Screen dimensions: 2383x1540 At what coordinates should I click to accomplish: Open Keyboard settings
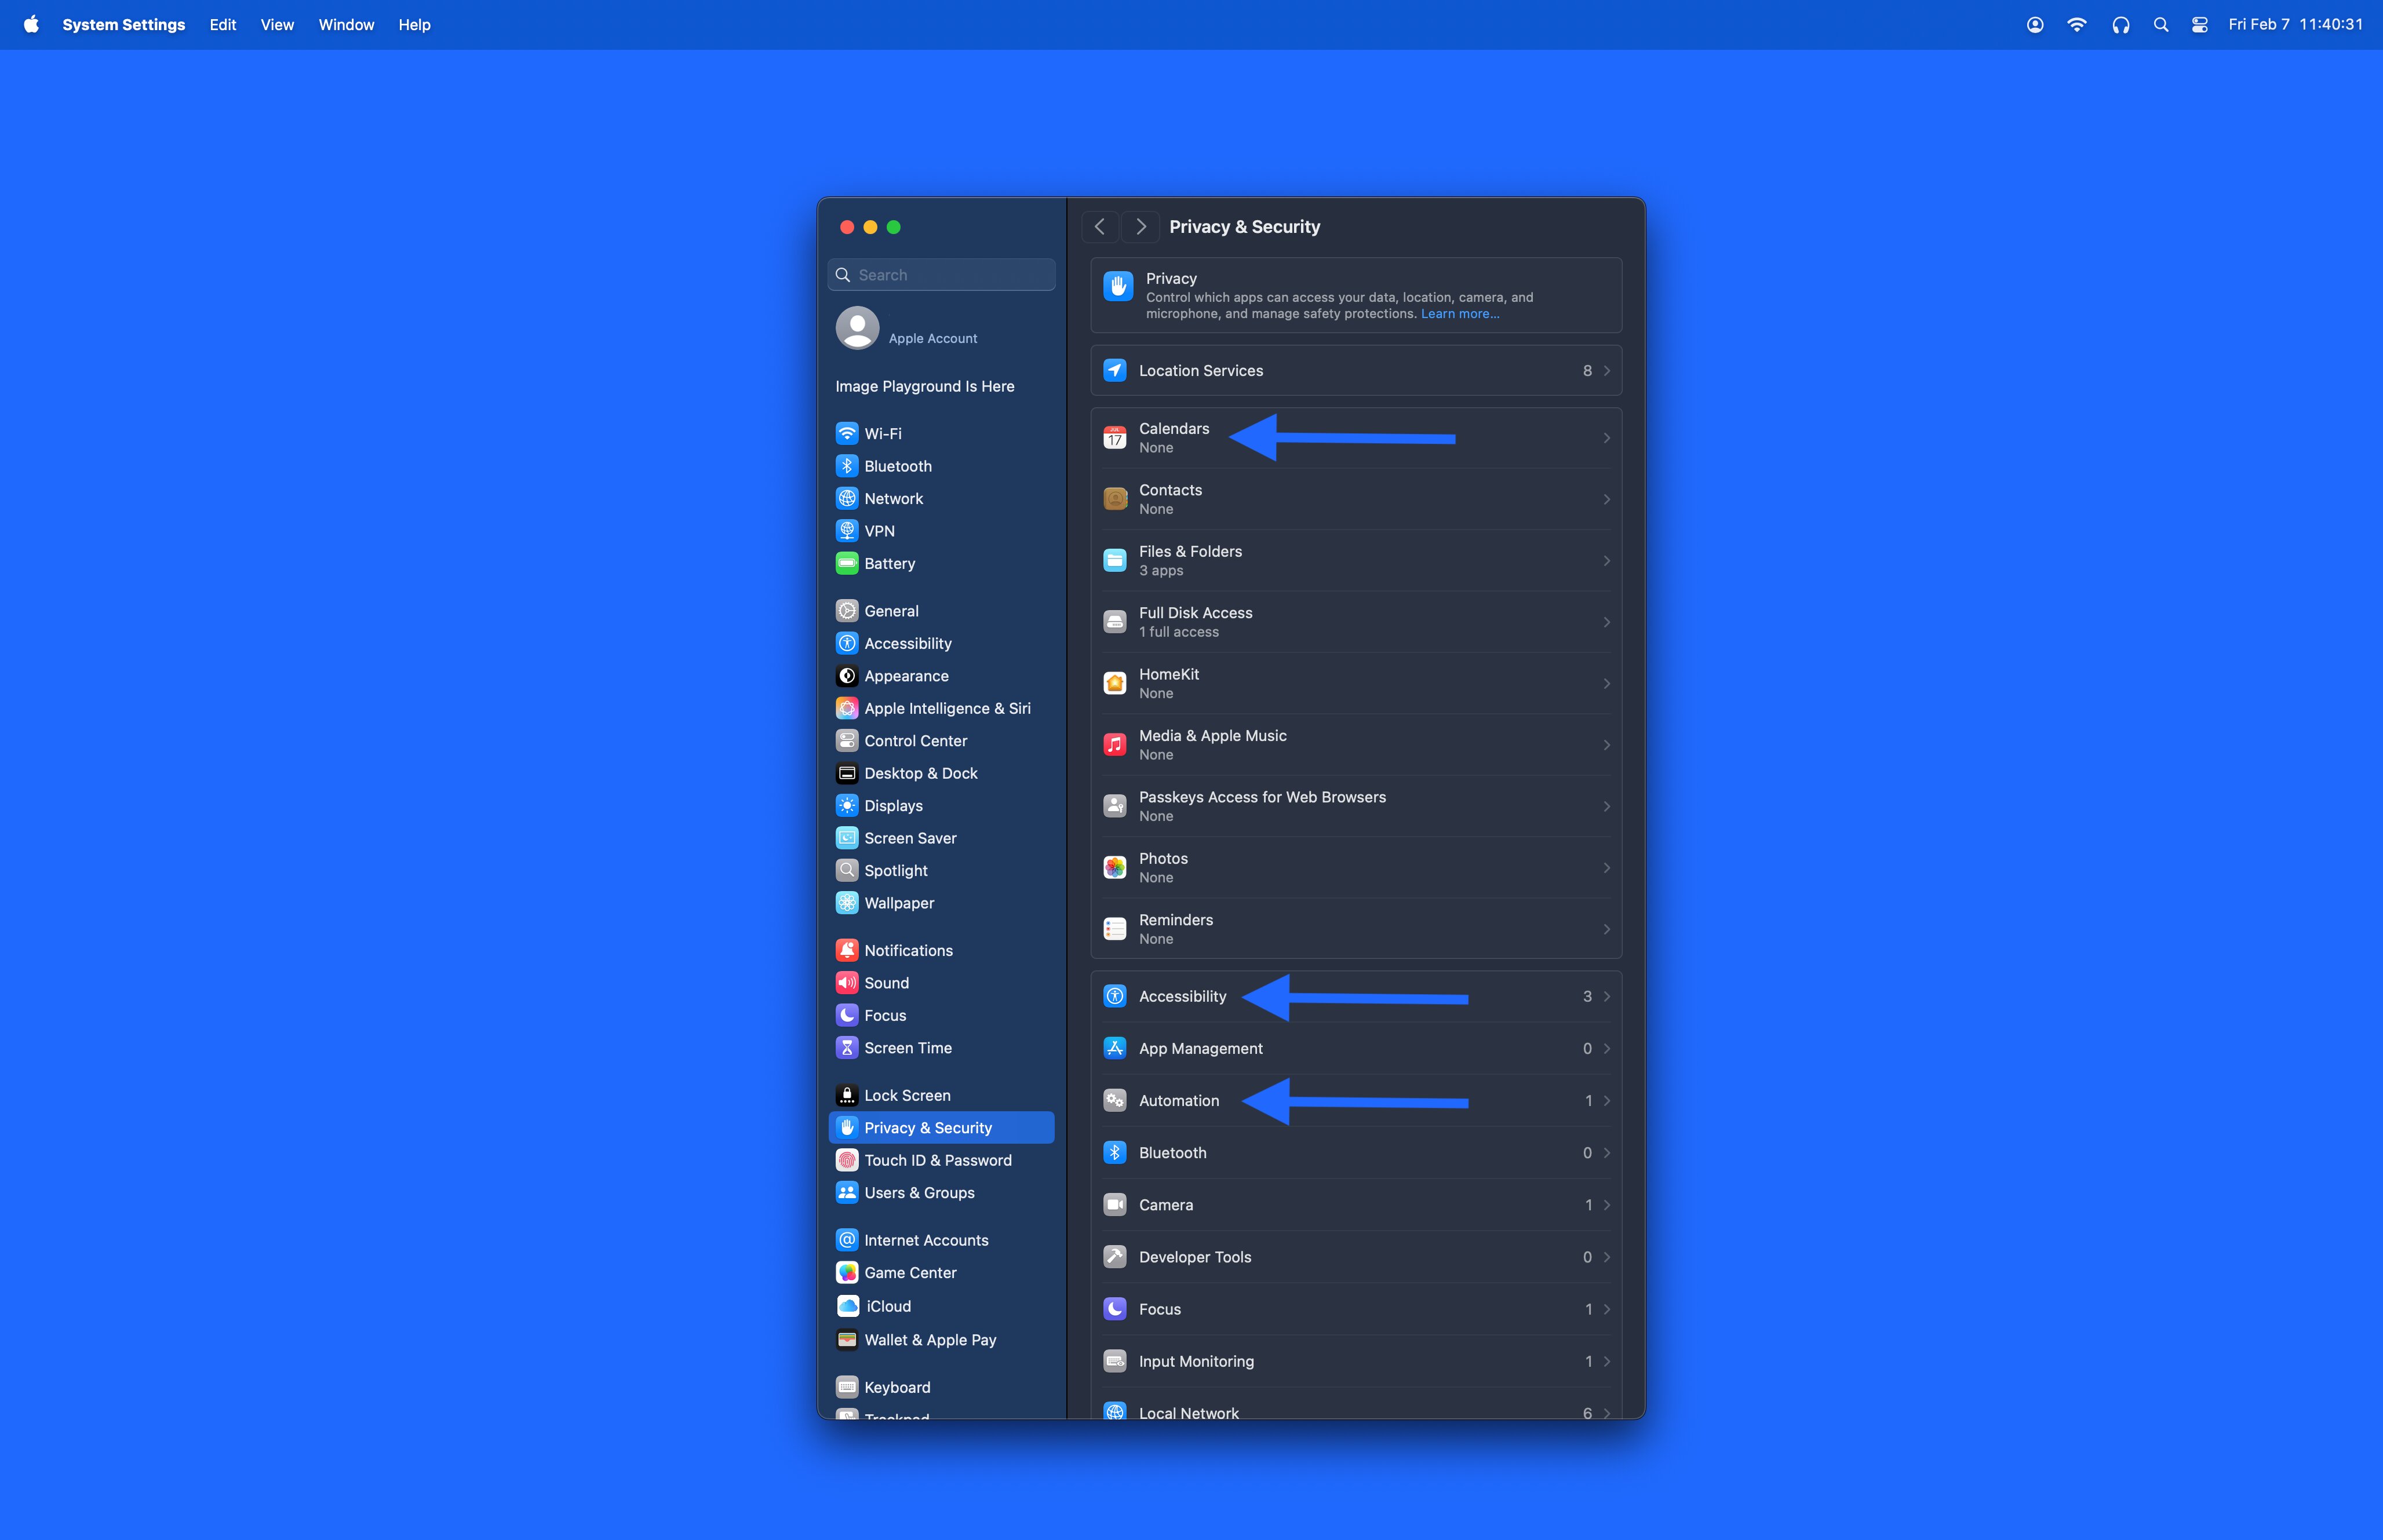[941, 1387]
